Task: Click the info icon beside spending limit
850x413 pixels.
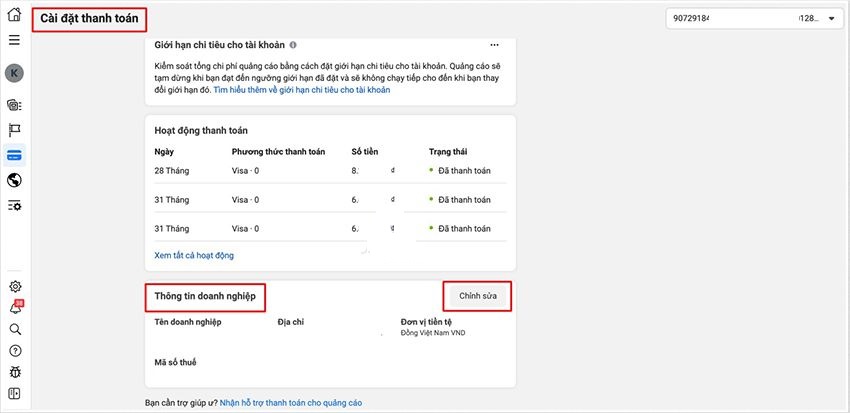Action: click(x=293, y=45)
